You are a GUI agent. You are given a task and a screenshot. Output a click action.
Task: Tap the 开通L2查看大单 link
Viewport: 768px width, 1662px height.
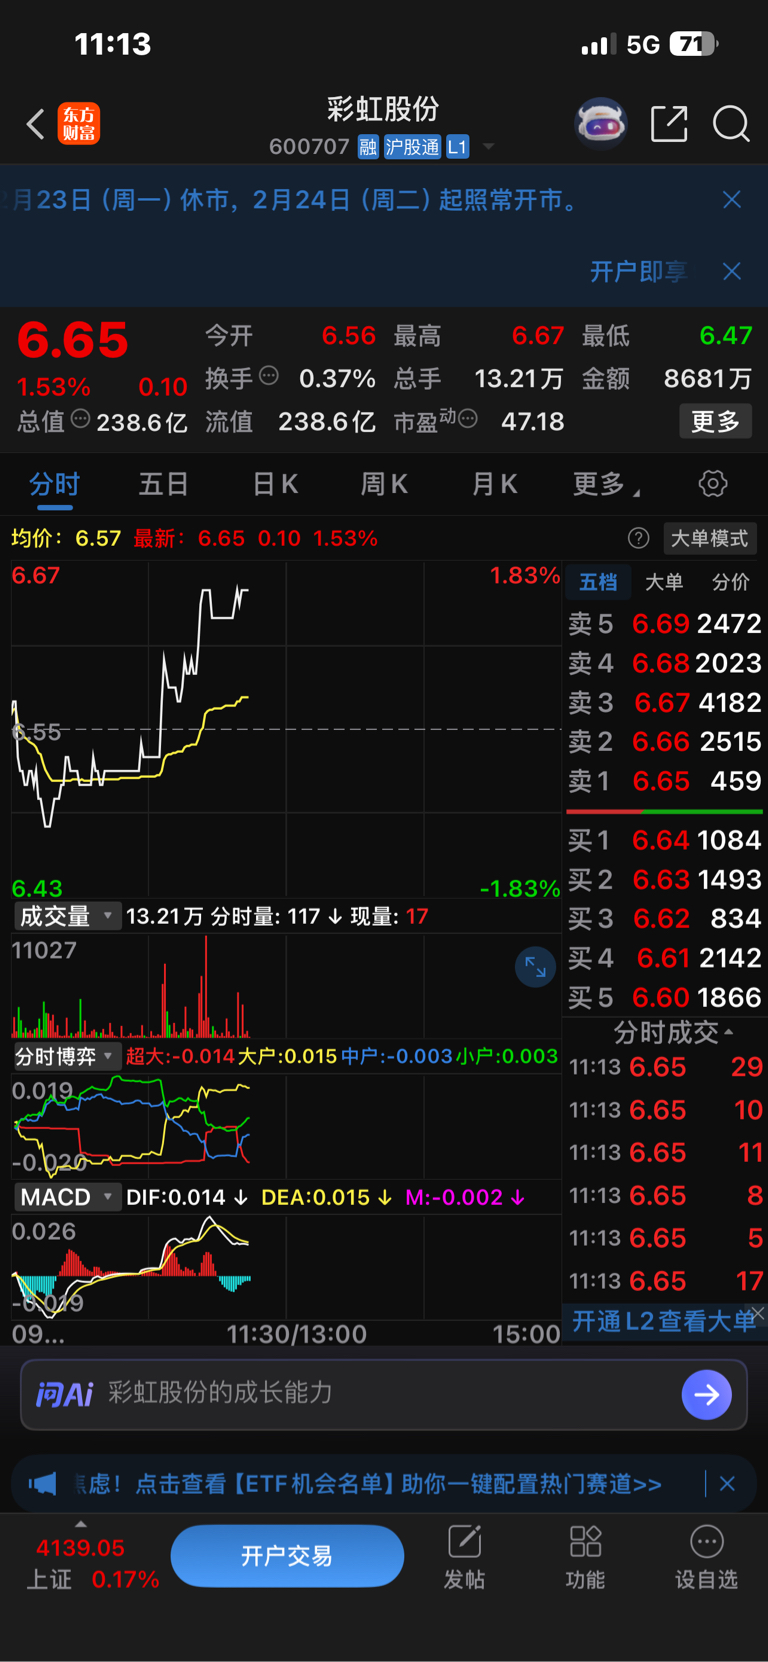click(x=664, y=1322)
